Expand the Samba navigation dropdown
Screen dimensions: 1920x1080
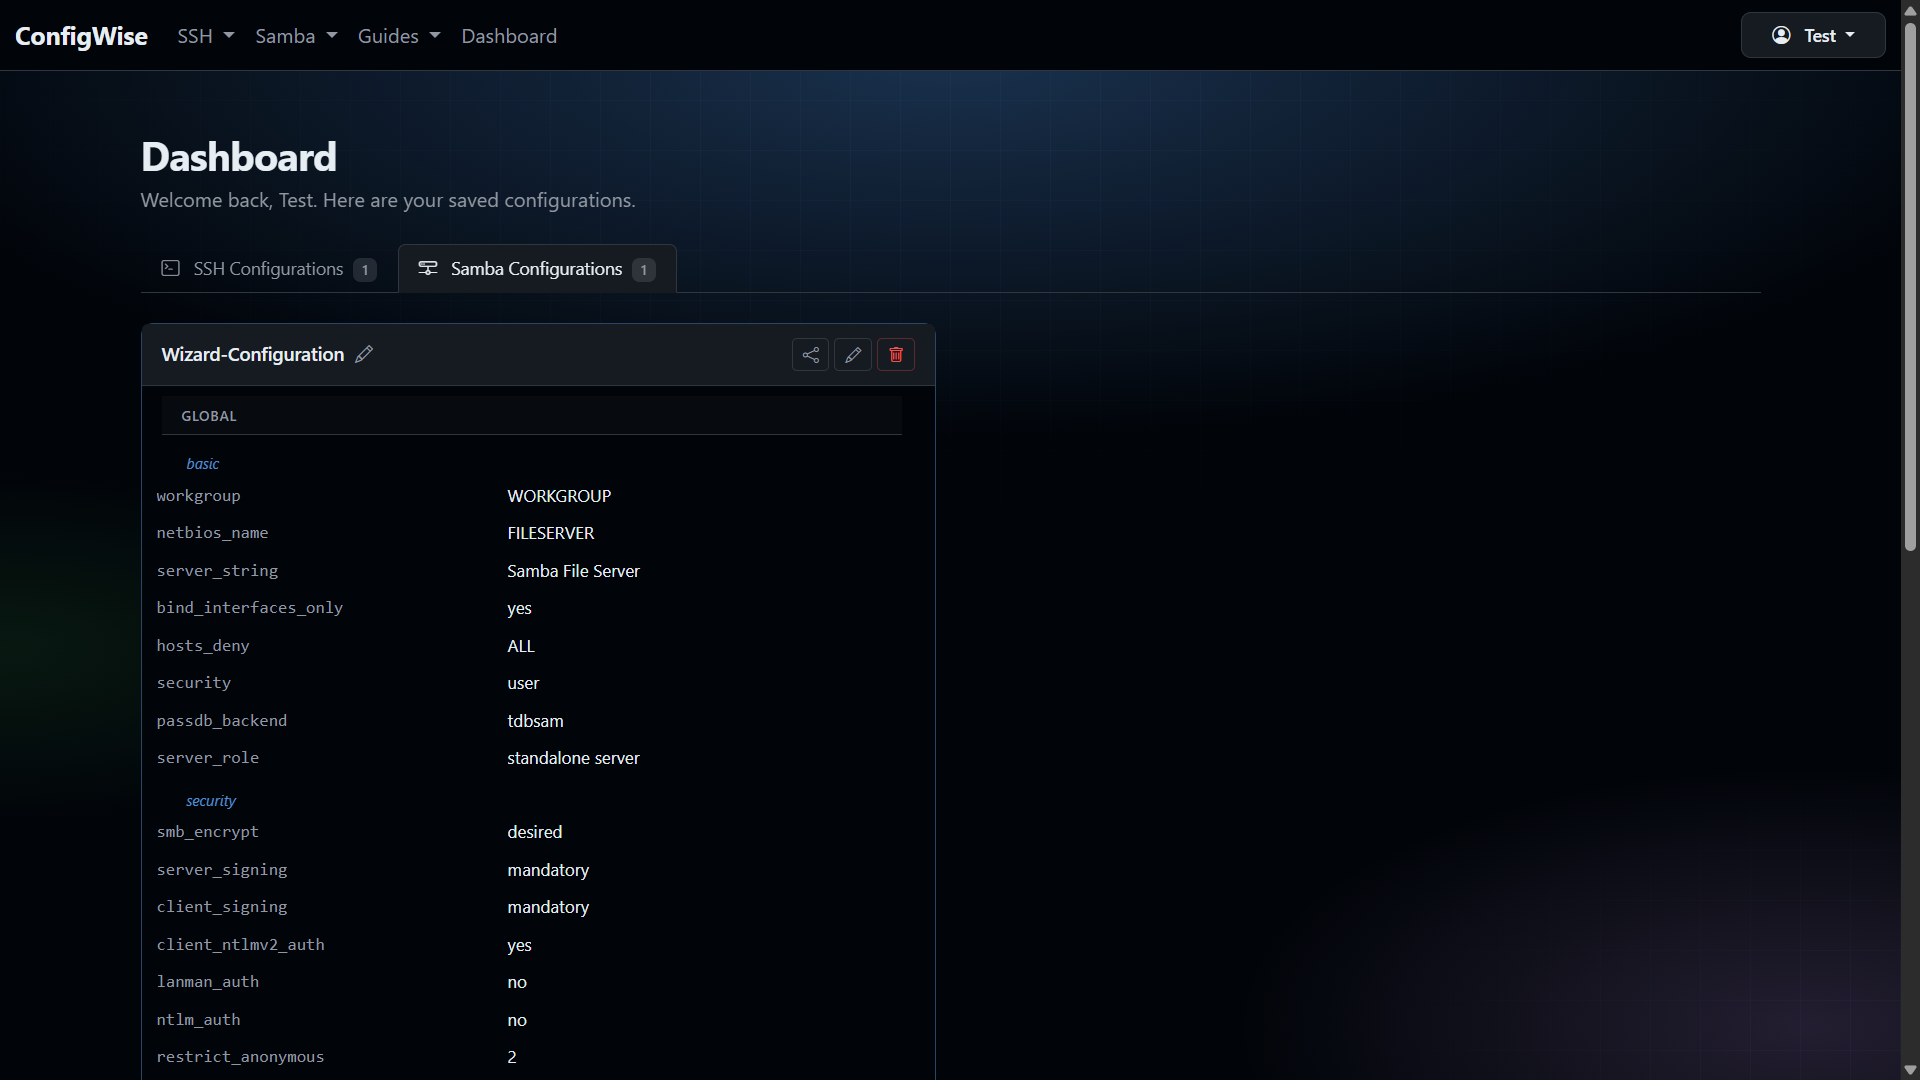tap(296, 36)
